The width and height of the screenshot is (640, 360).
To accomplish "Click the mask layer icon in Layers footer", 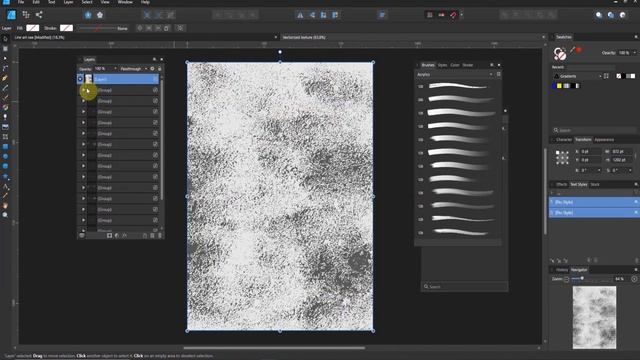I will pos(109,236).
